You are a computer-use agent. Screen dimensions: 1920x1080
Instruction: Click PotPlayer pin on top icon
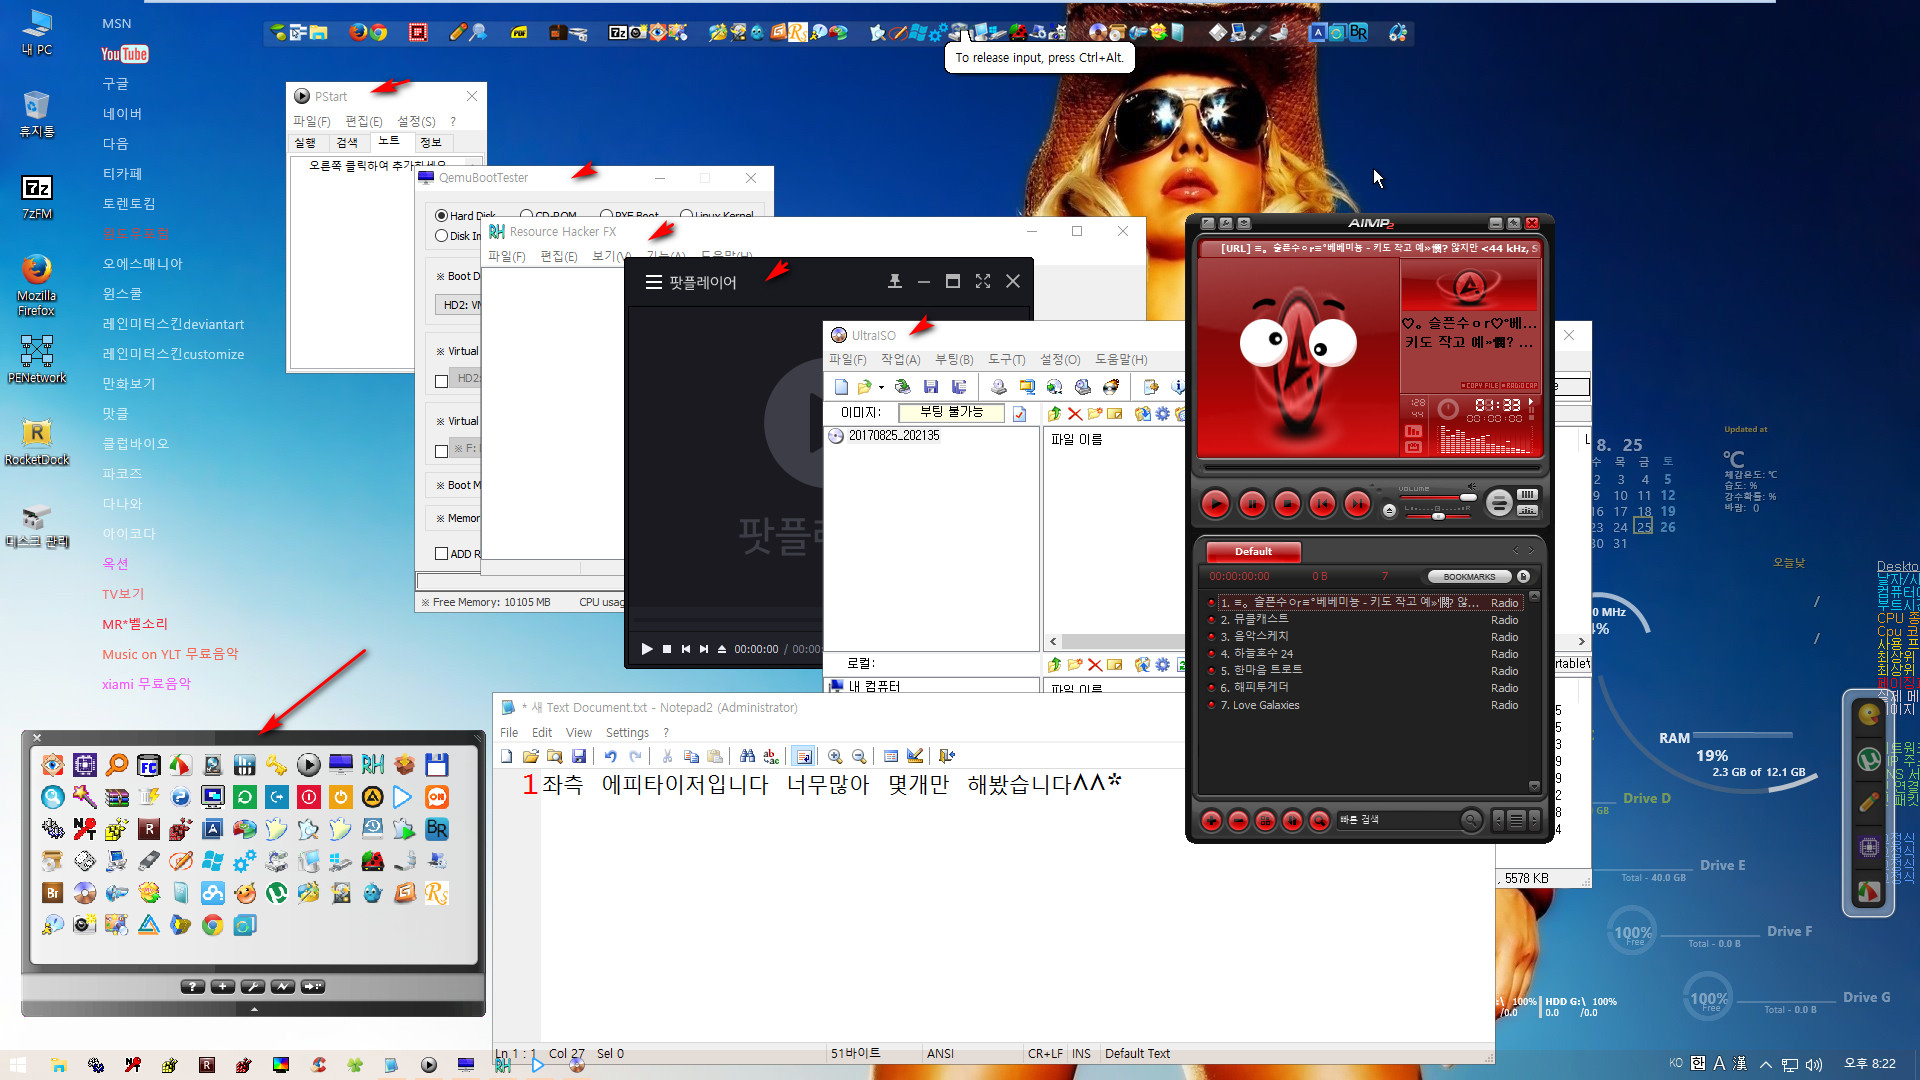(x=895, y=282)
